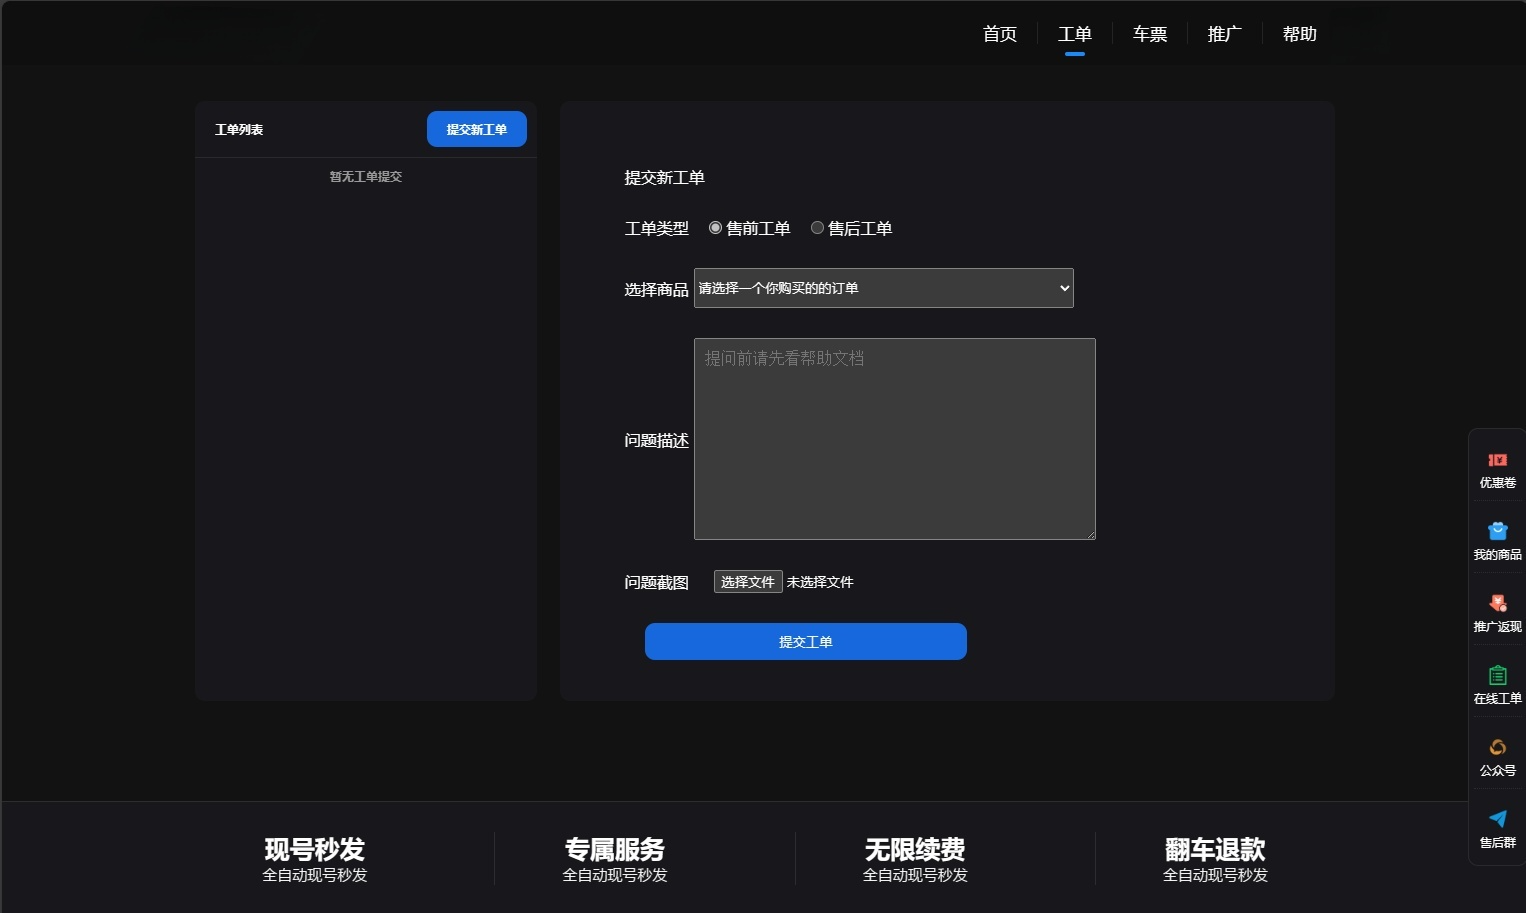Click inside the 问题描述 text area
This screenshot has height=913, width=1526.
tap(894, 440)
